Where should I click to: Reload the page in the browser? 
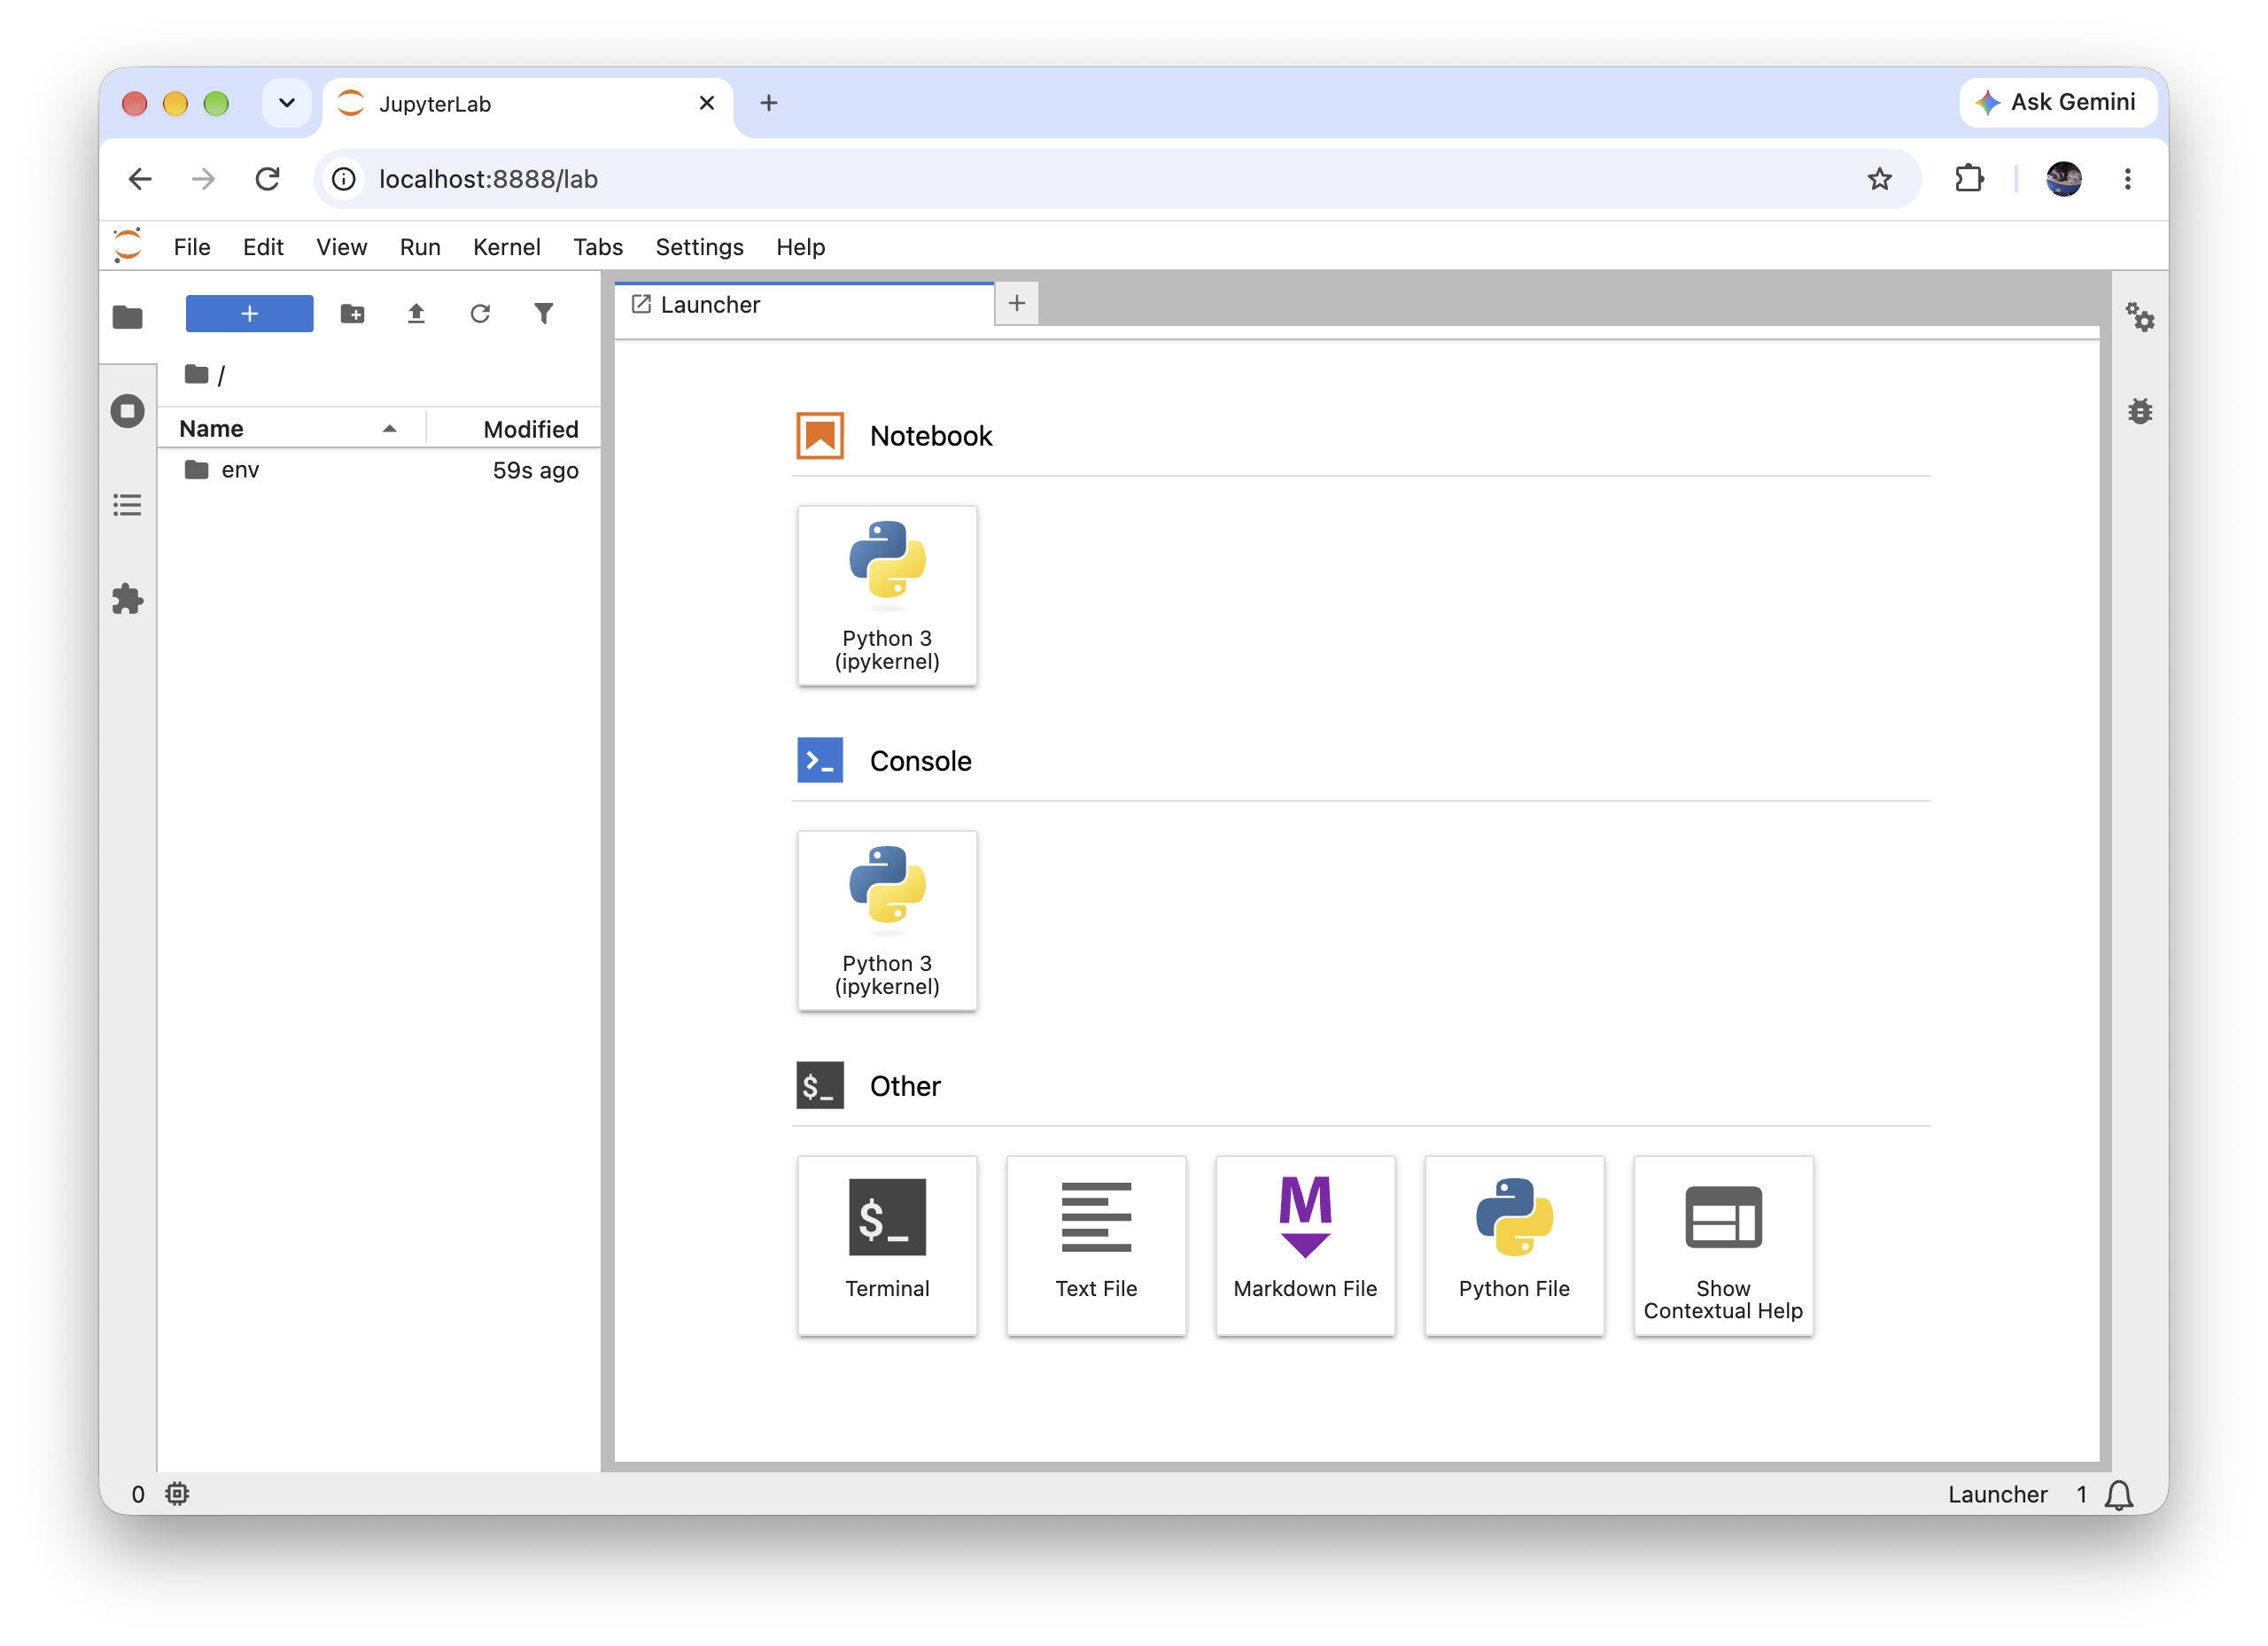(x=267, y=179)
